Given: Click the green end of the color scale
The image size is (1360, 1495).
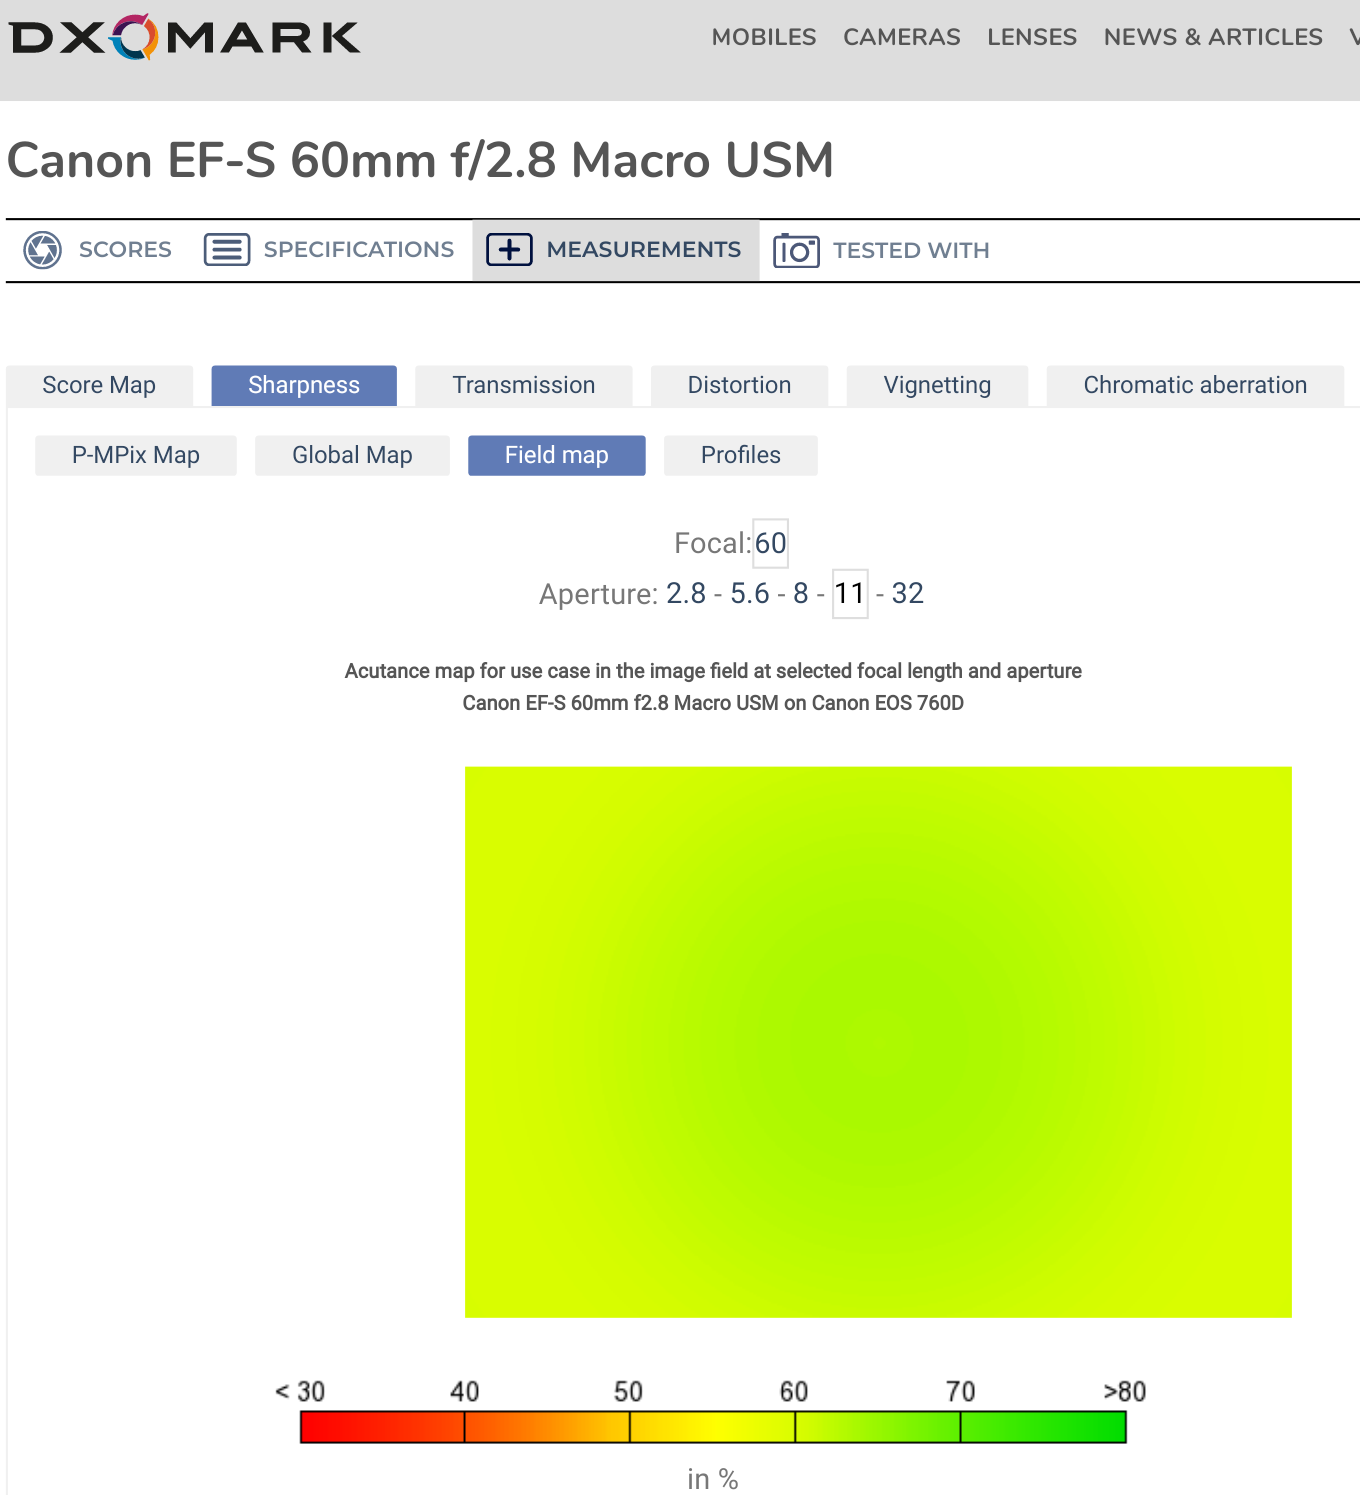Looking at the screenshot, I should [1044, 1427].
